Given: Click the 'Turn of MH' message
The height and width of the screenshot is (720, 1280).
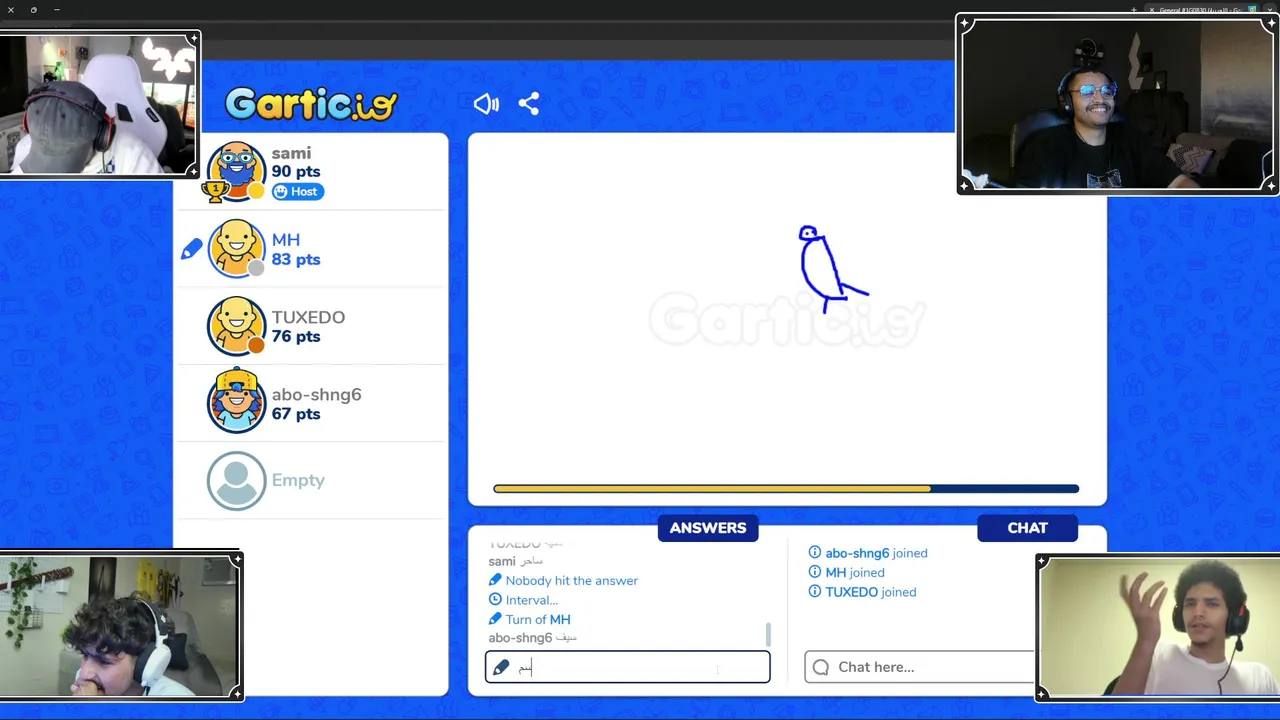Looking at the screenshot, I should [538, 619].
